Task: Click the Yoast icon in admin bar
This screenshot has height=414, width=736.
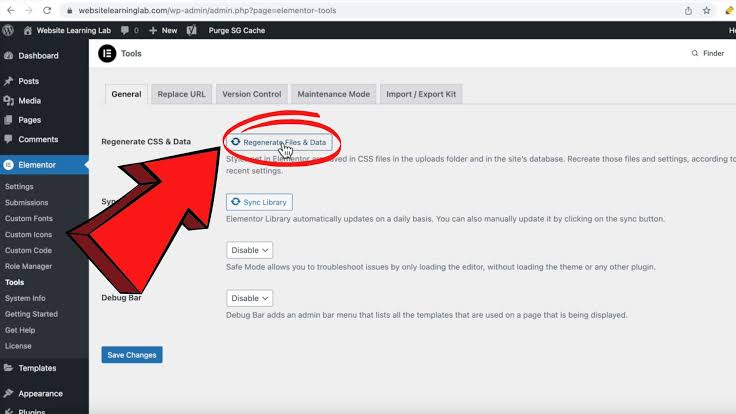Action: tap(192, 31)
